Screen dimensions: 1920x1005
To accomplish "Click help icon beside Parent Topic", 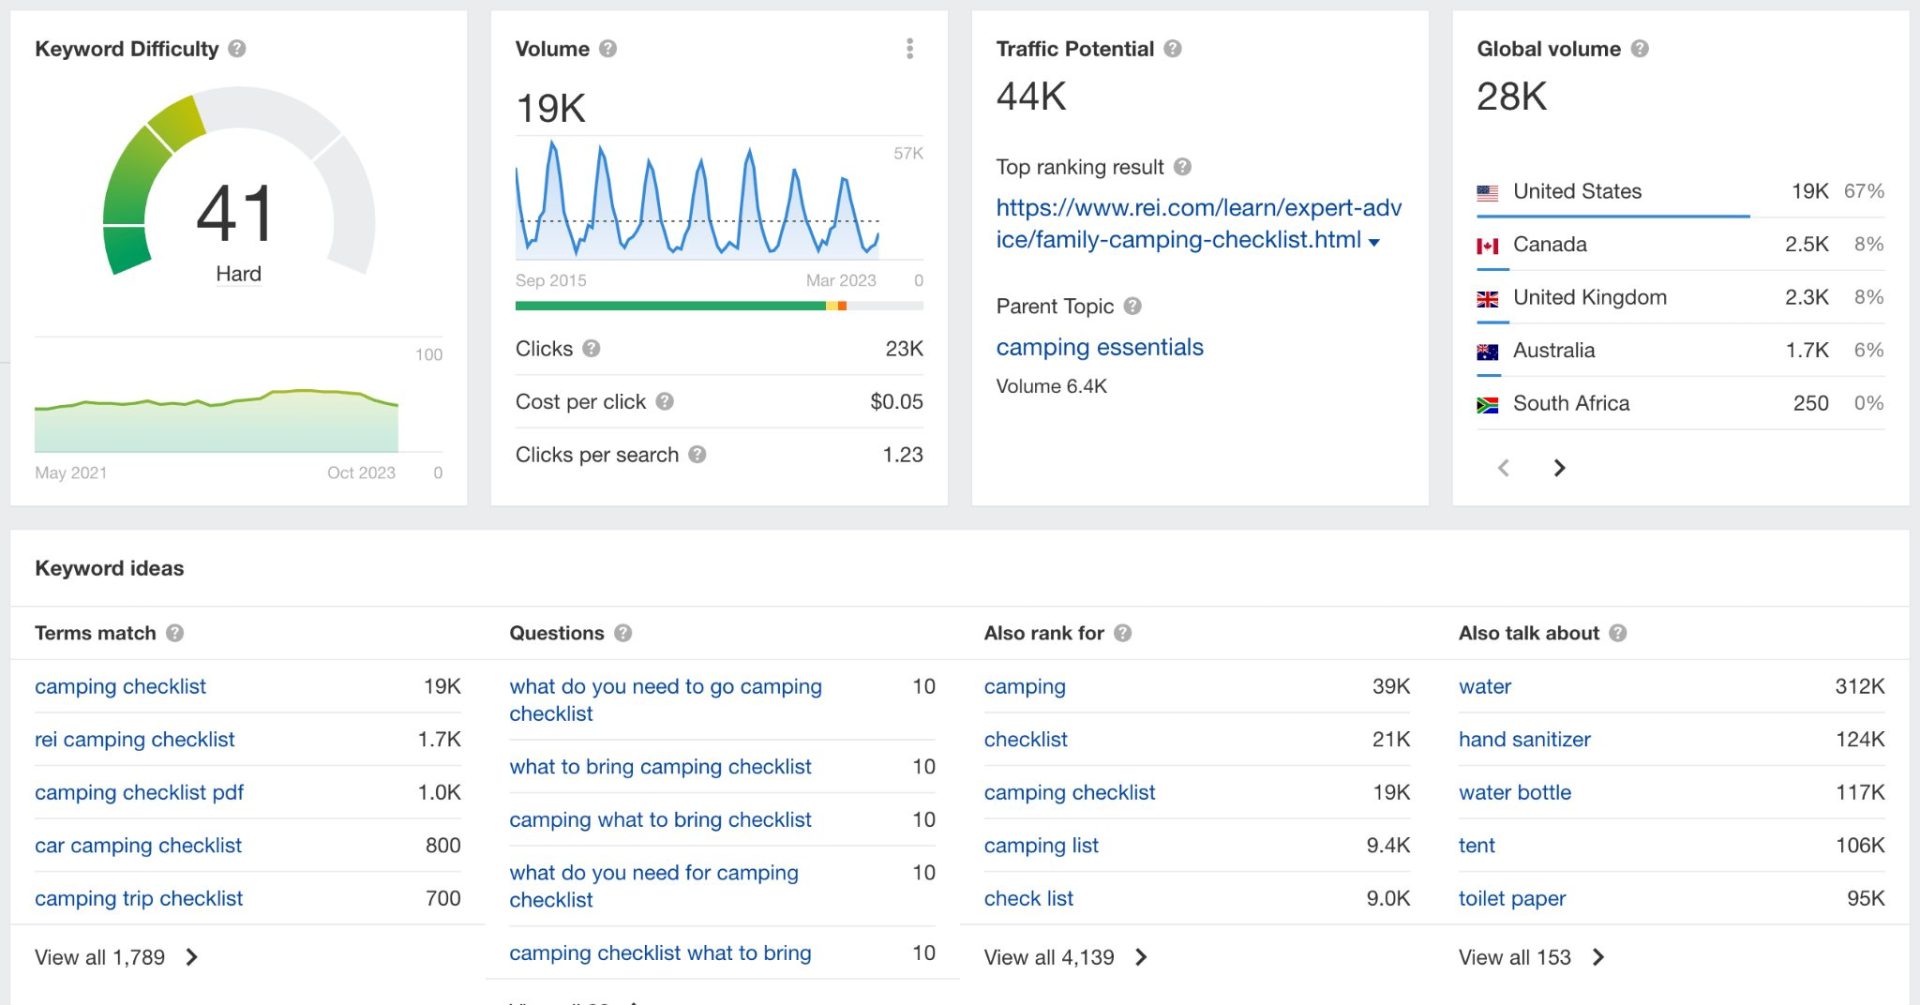I will (x=1132, y=306).
